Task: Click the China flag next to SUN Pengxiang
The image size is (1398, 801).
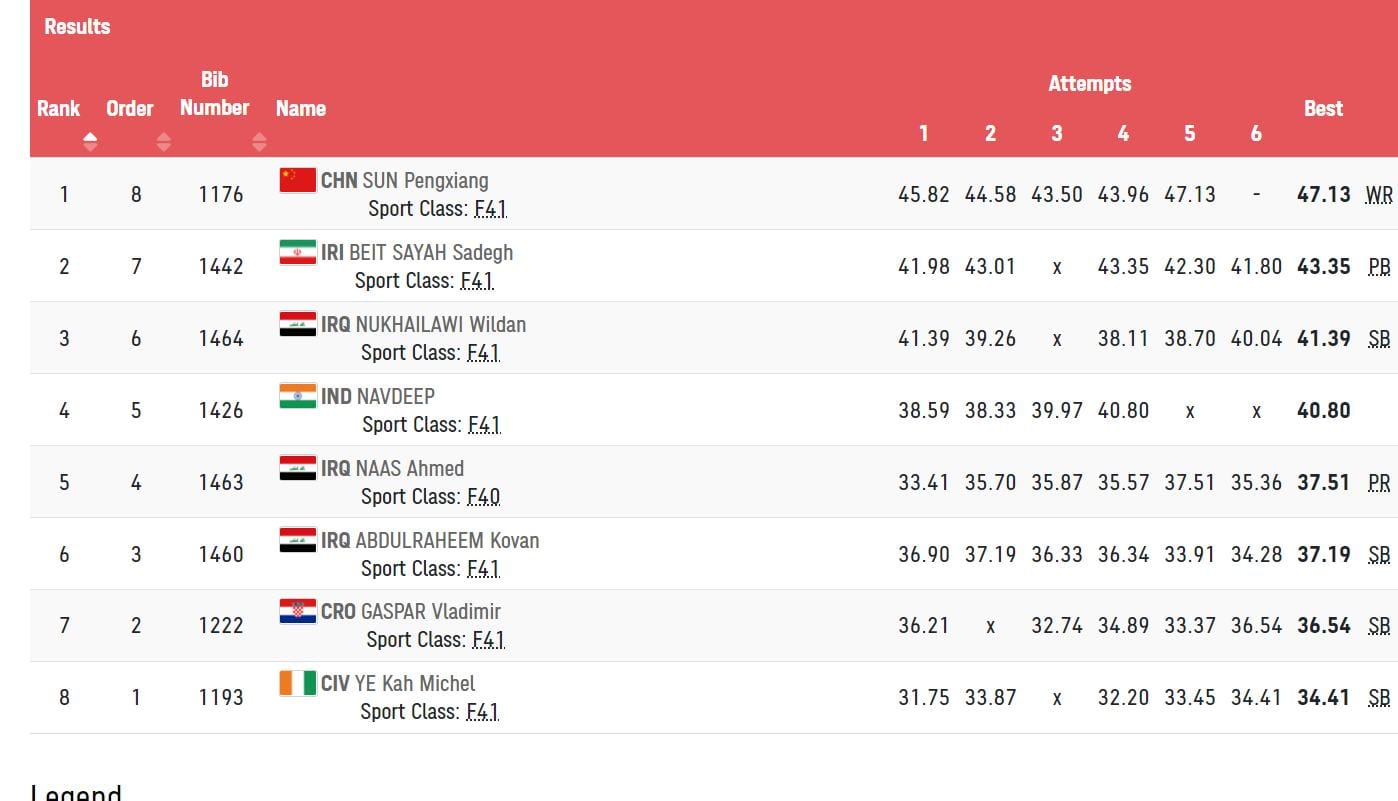Action: pyautogui.click(x=296, y=180)
